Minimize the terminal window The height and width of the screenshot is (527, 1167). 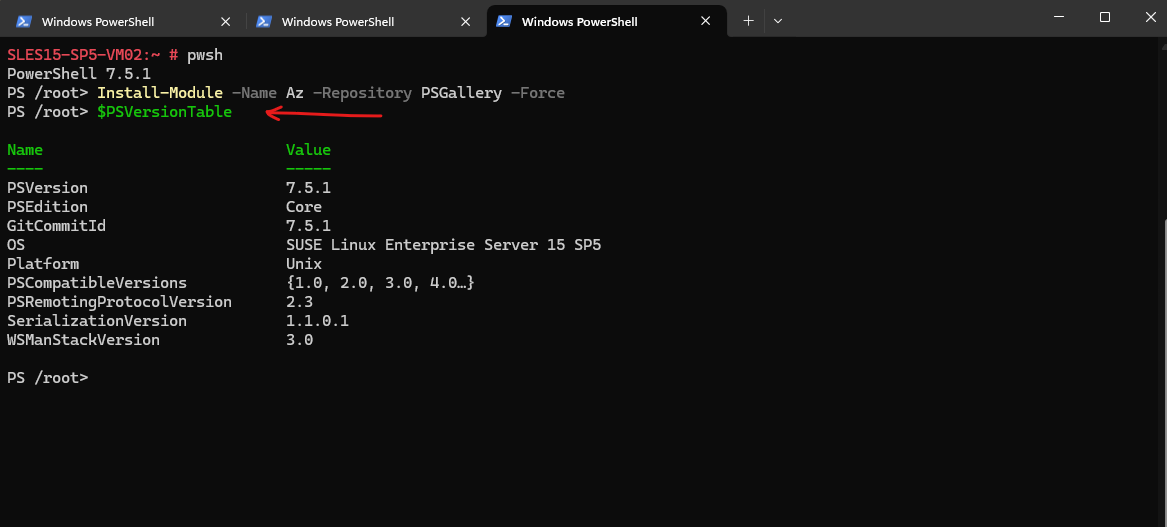click(x=1059, y=17)
